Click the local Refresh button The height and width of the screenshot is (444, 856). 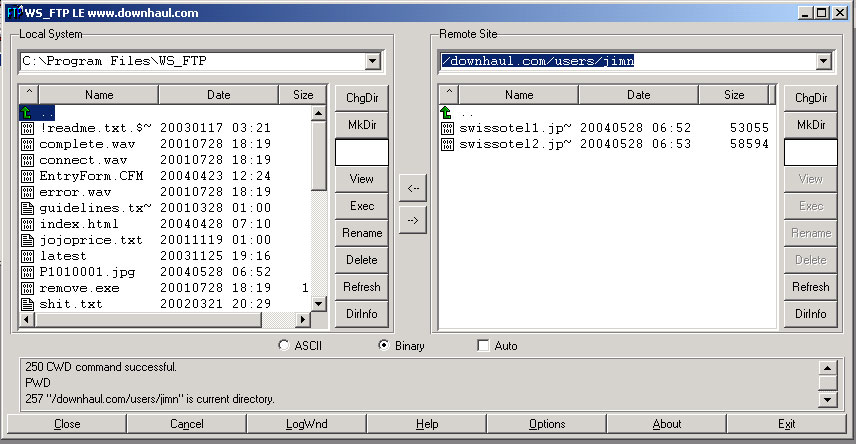tap(361, 287)
